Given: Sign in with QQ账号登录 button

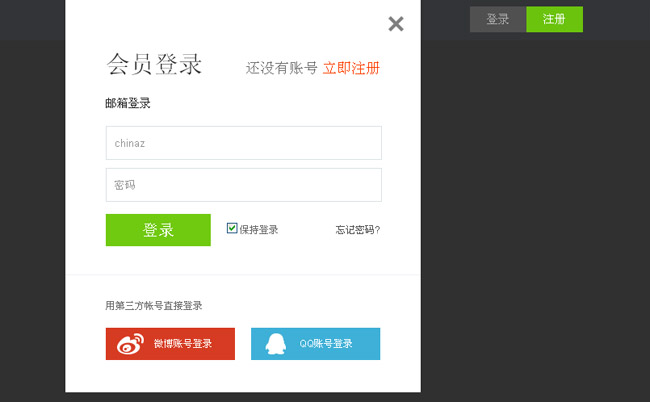Looking at the screenshot, I should (315, 344).
